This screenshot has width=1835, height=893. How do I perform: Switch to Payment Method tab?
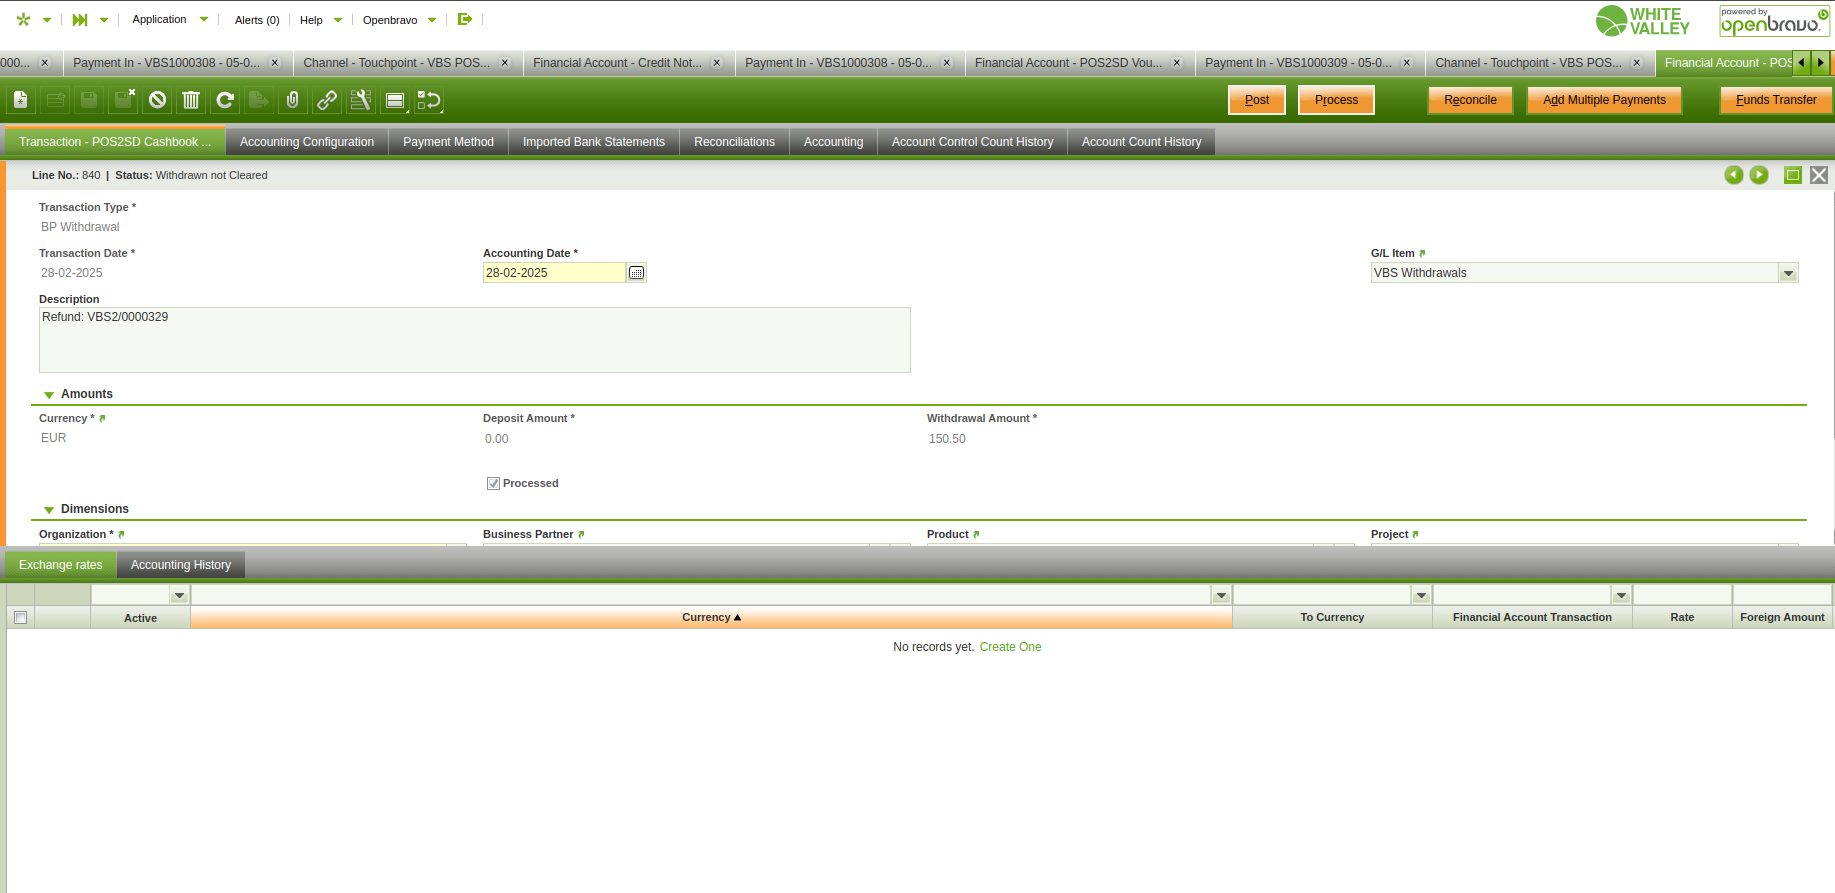[x=448, y=142]
